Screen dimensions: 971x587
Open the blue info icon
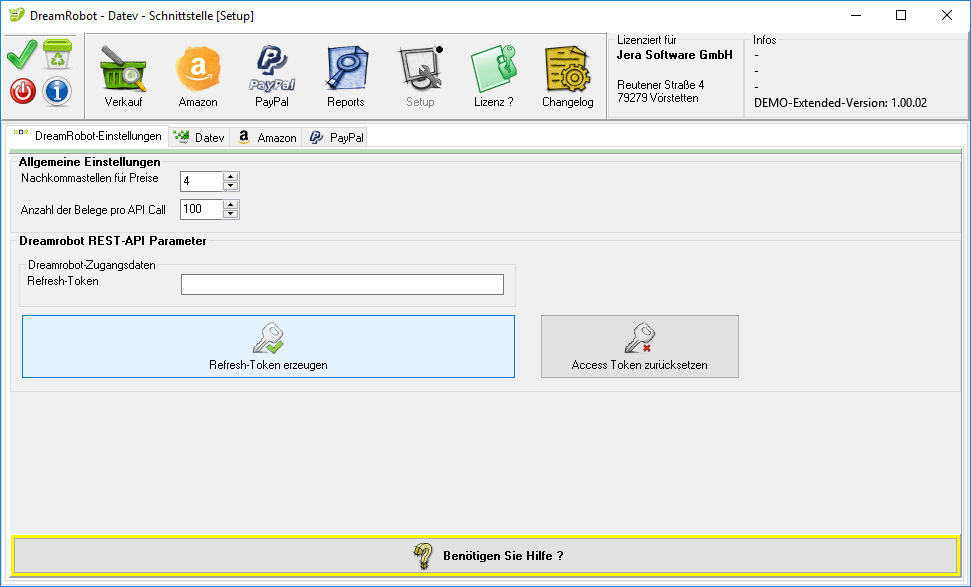click(x=57, y=91)
